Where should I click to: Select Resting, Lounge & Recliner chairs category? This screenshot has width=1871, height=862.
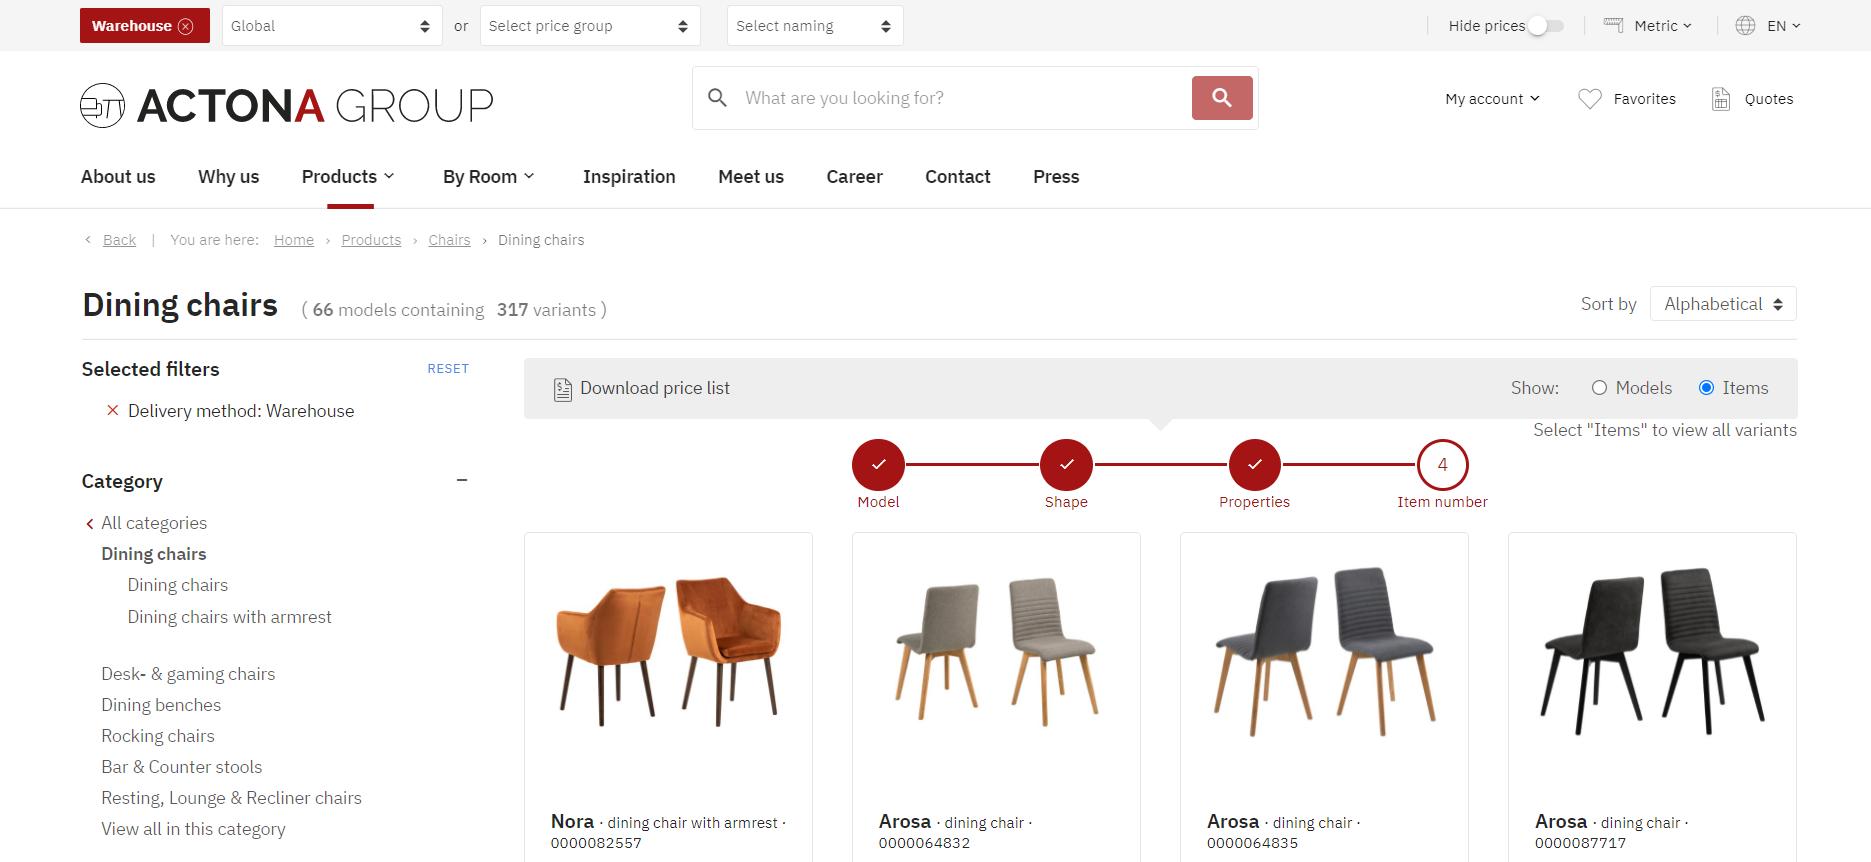point(231,798)
